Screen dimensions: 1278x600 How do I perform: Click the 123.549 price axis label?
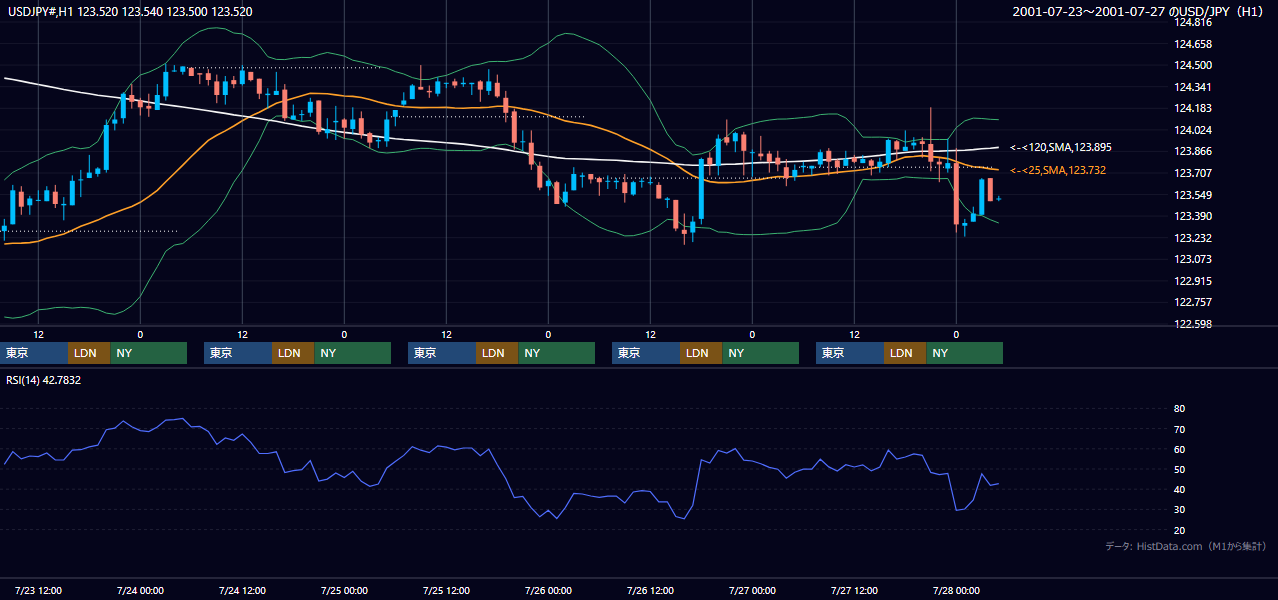[x=1192, y=195]
